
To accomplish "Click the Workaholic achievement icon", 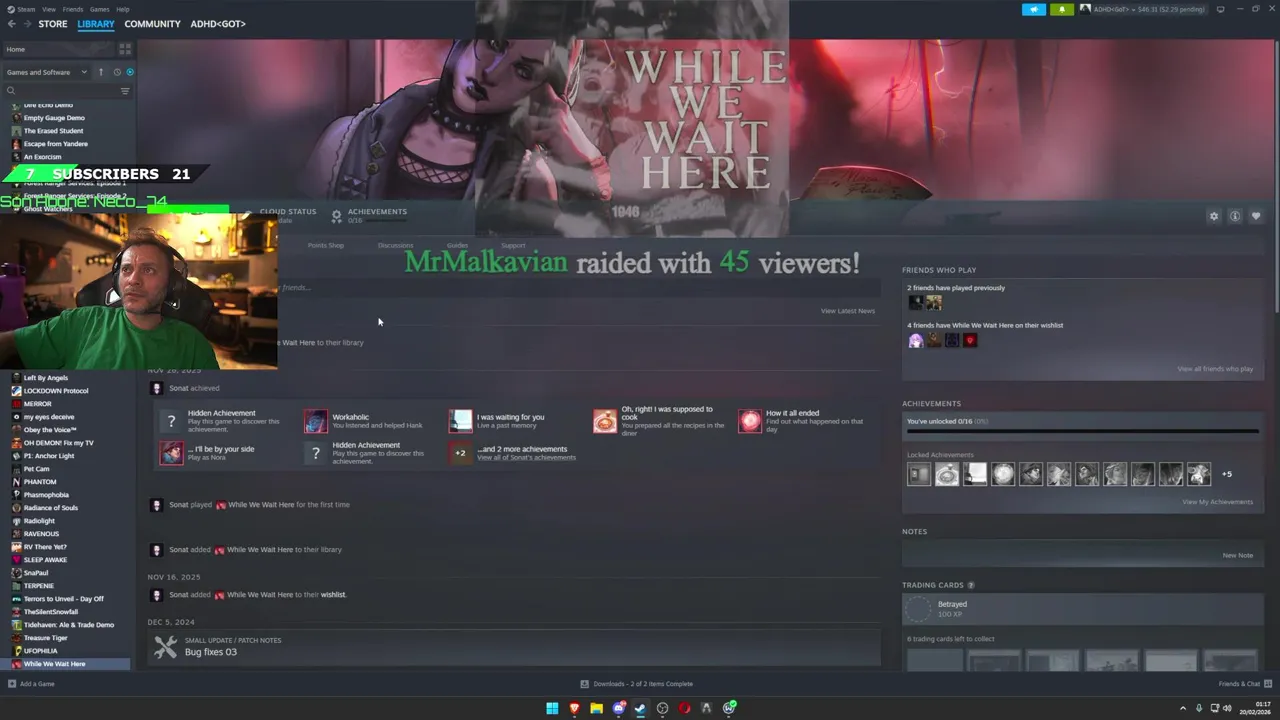I will coord(316,421).
